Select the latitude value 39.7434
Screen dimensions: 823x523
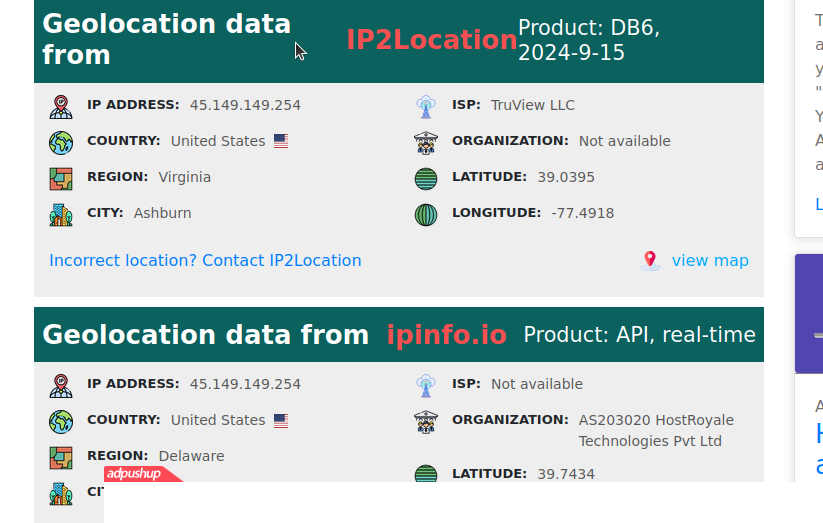566,474
